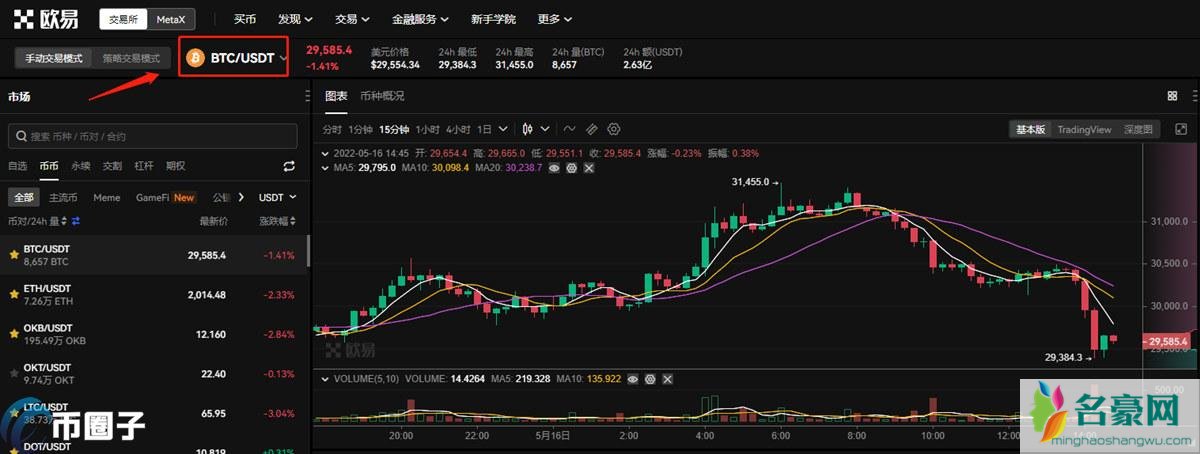Toggle favorite star for OKT/USDT
The width and height of the screenshot is (1200, 454).
click(14, 374)
